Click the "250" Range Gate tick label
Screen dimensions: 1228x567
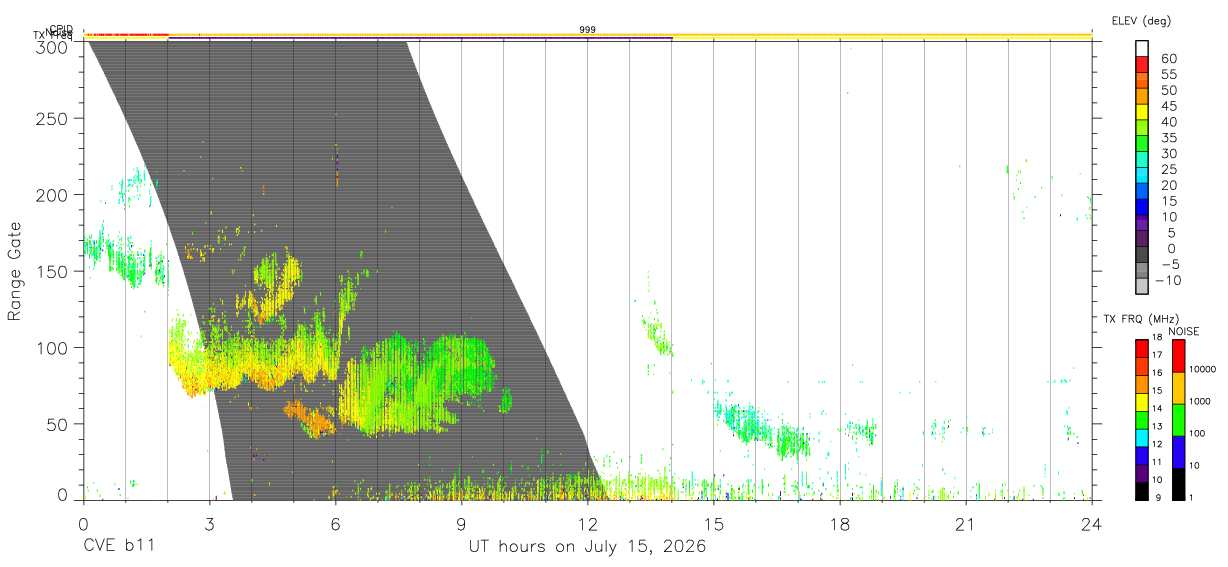53,118
